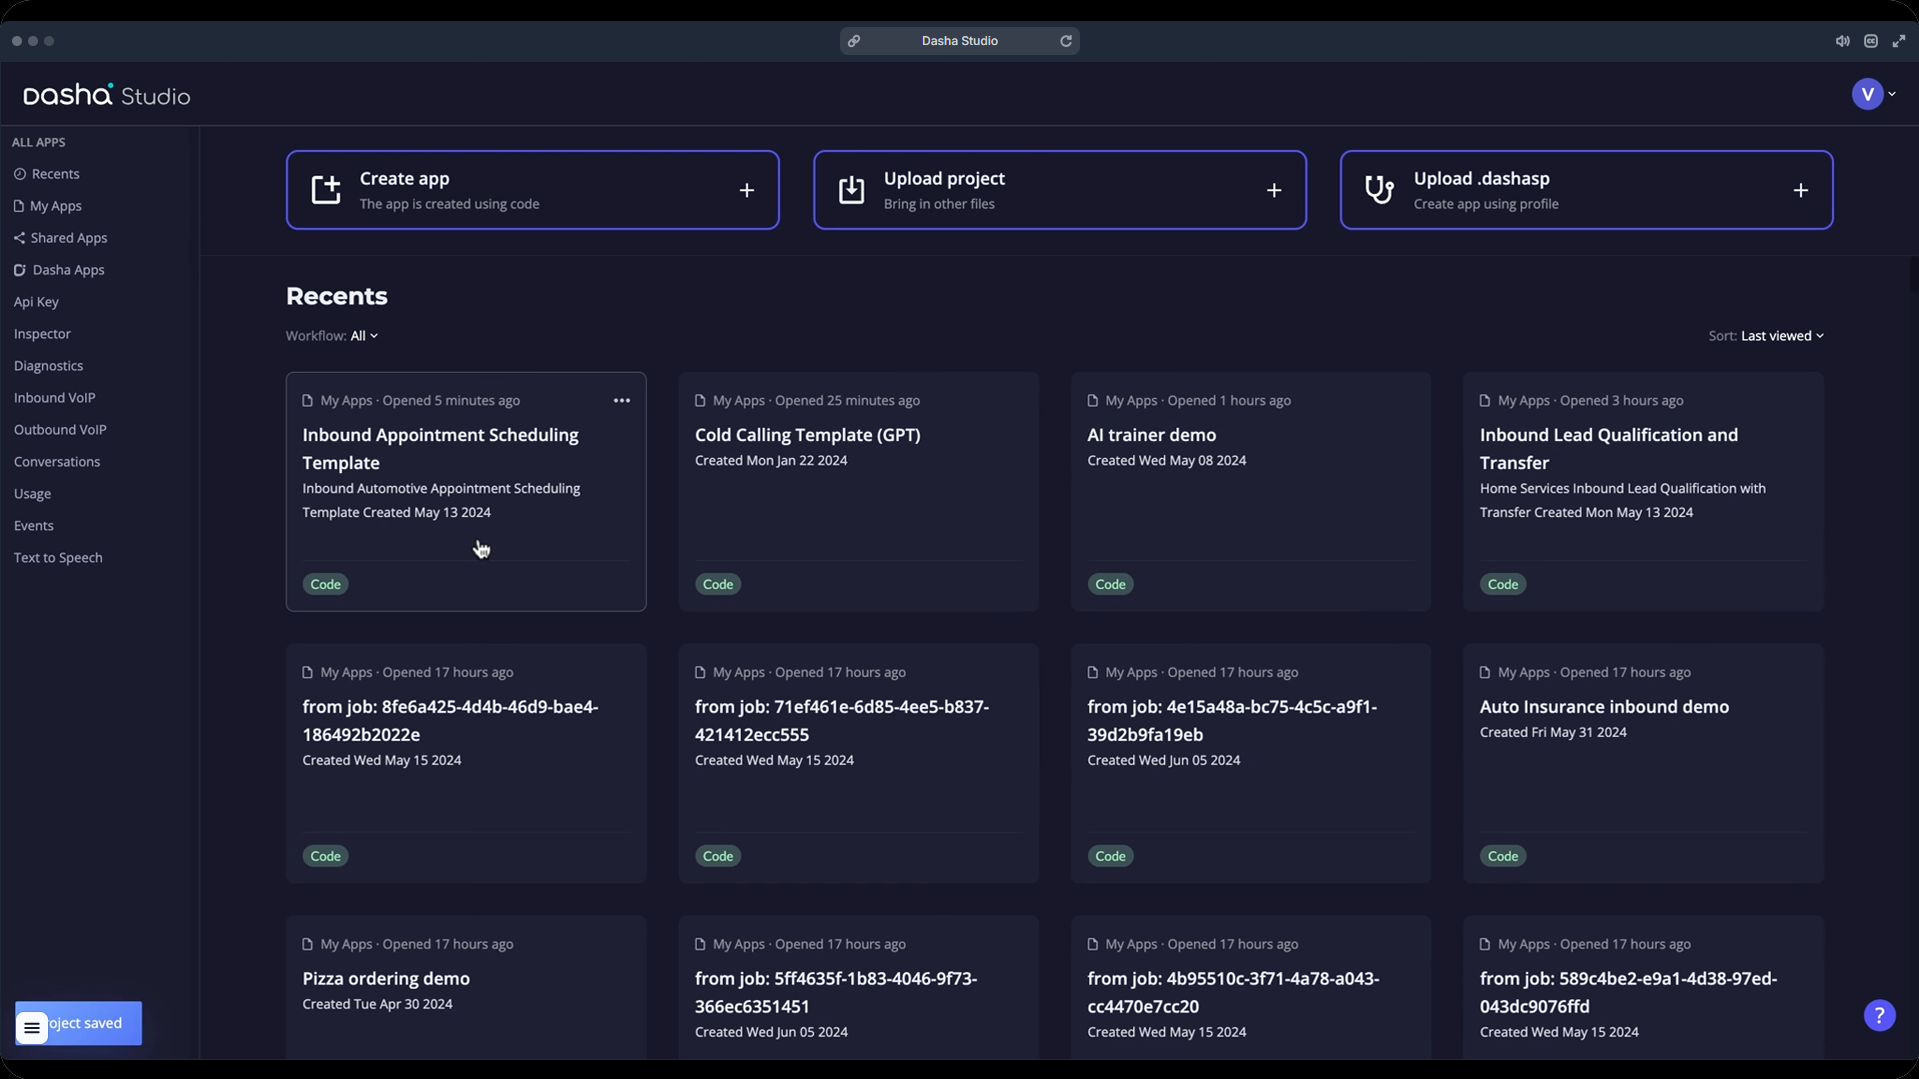Open the Pizza ordering demo app
This screenshot has width=1919, height=1079.
pyautogui.click(x=386, y=978)
